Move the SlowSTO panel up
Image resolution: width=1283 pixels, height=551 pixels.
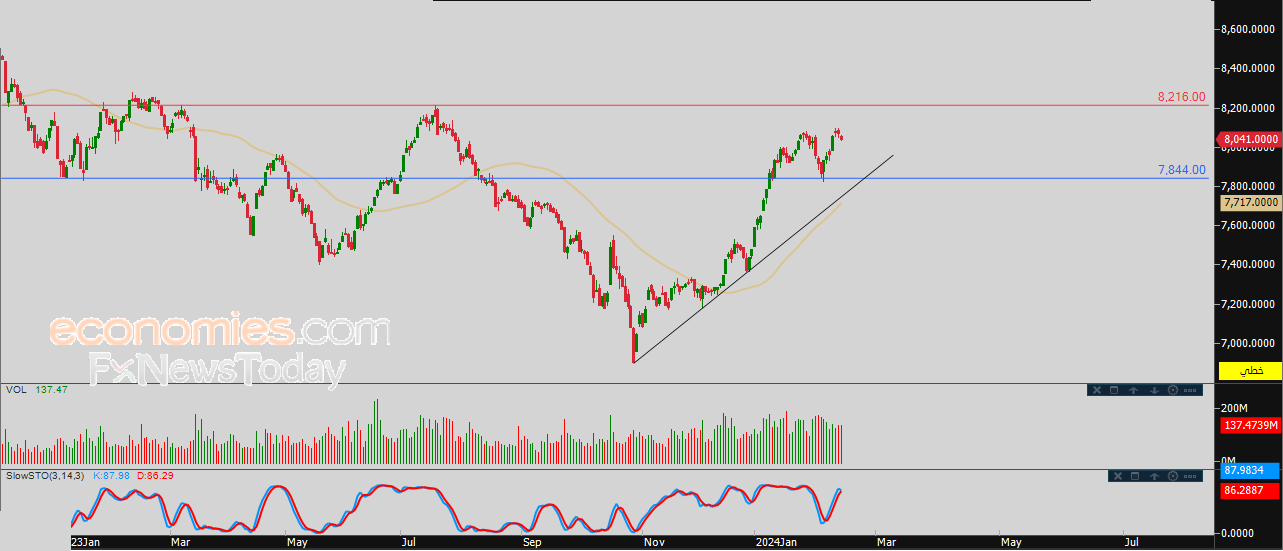point(1154,476)
